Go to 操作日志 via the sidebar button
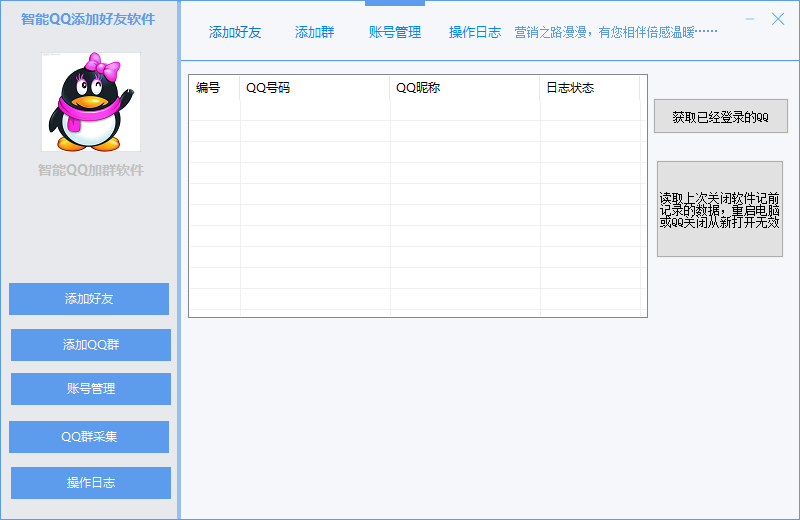Image resolution: width=800 pixels, height=520 pixels. (x=91, y=483)
